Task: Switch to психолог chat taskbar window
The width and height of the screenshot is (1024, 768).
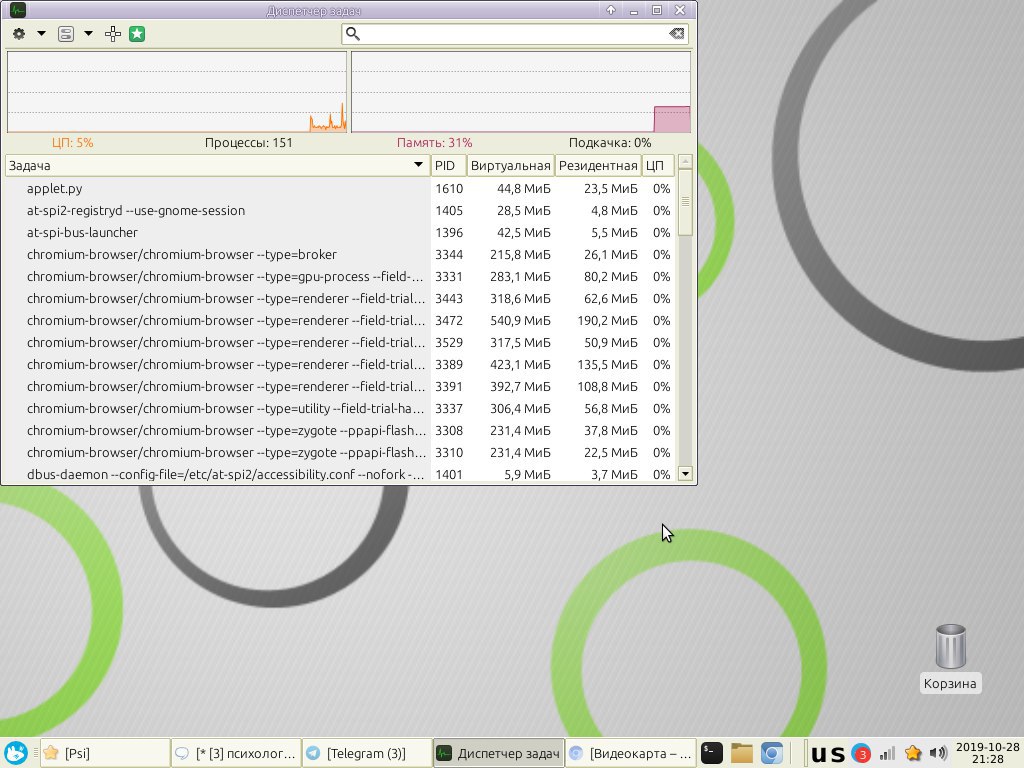Action: pos(236,753)
